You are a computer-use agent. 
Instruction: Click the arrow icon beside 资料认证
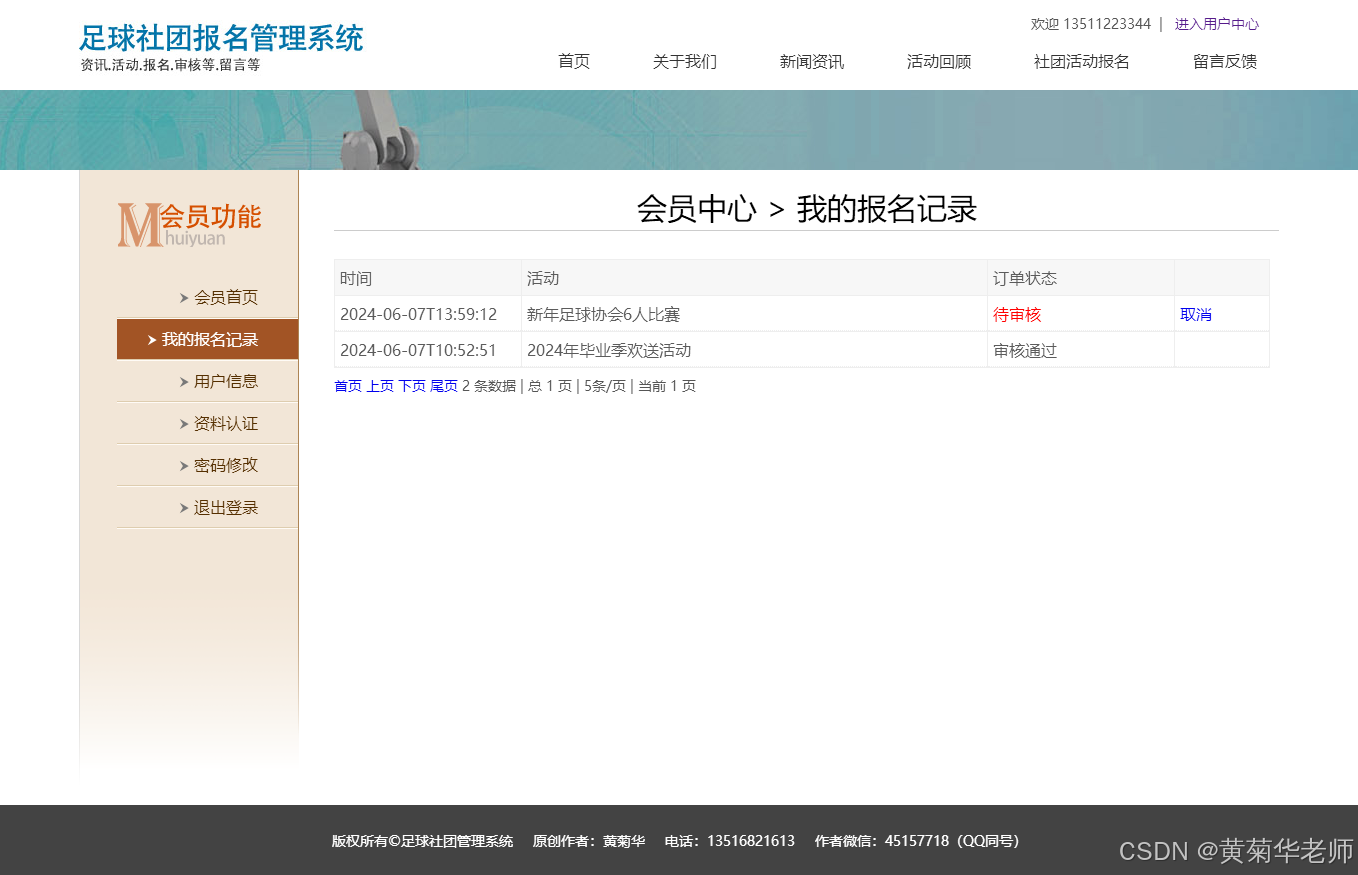click(x=184, y=424)
